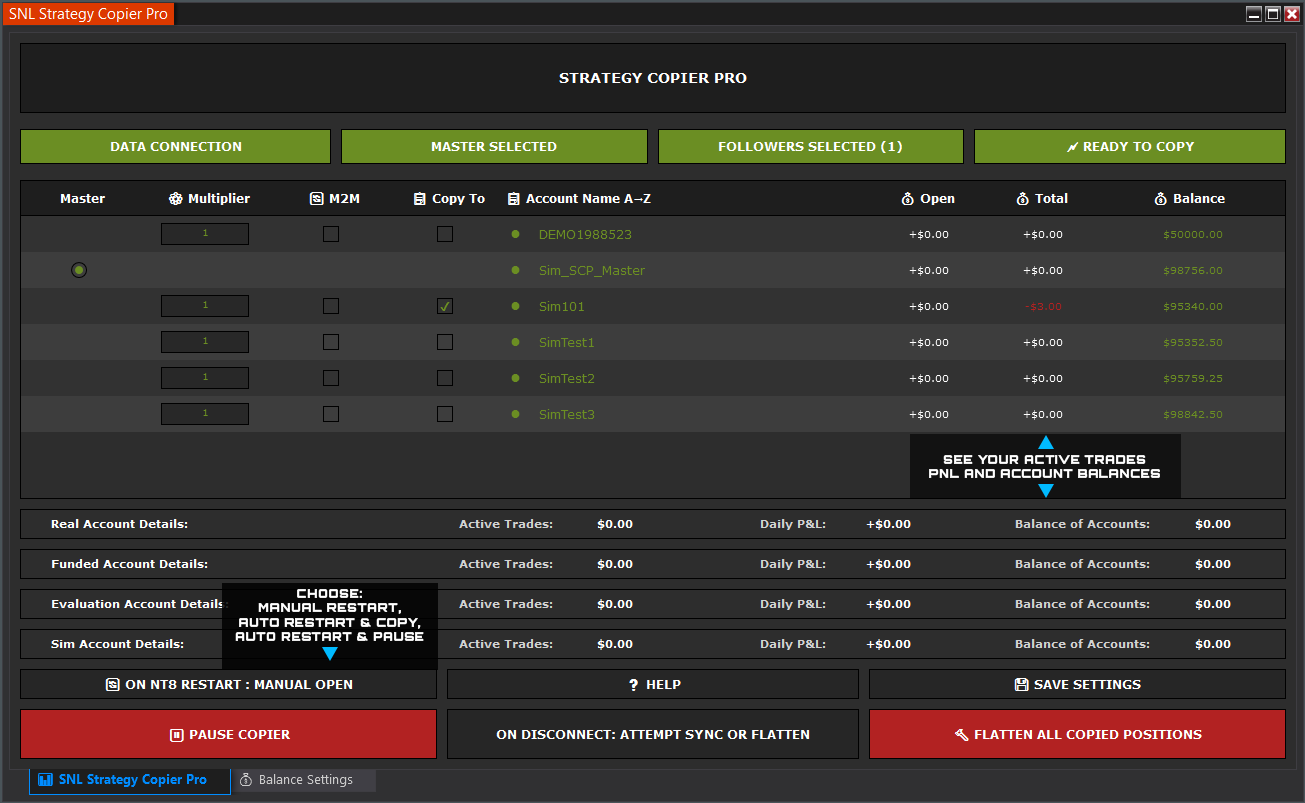Check Copy To box for SimTest3
The width and height of the screenshot is (1305, 803).
click(445, 414)
